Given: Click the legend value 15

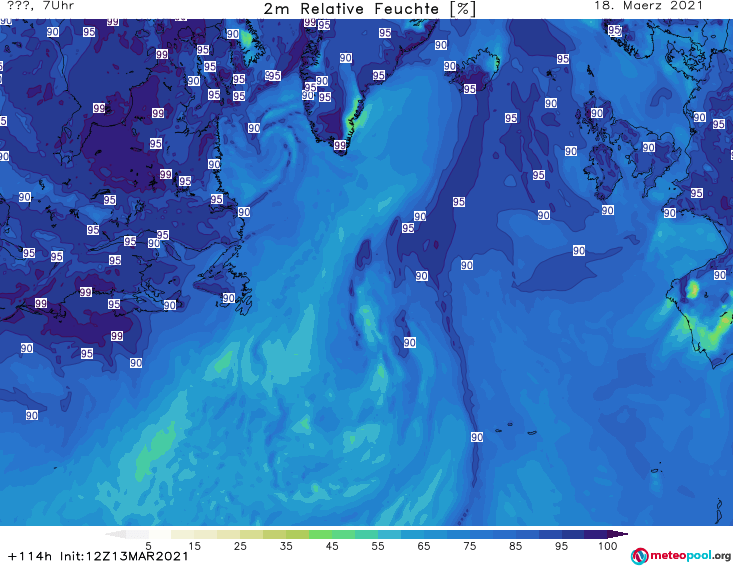Looking at the screenshot, I should pos(194,546).
